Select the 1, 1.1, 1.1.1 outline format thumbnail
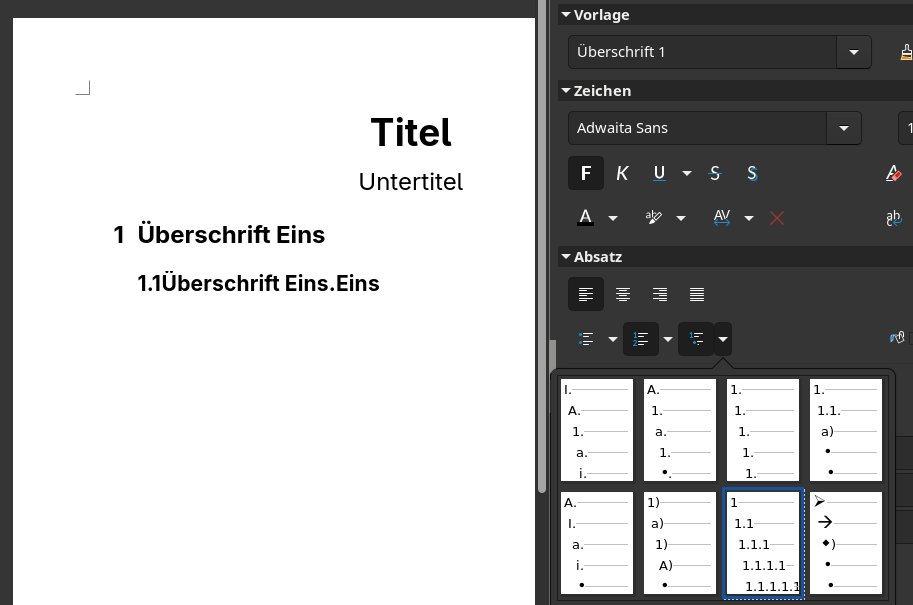Screen dimensions: 913x605 coord(763,543)
